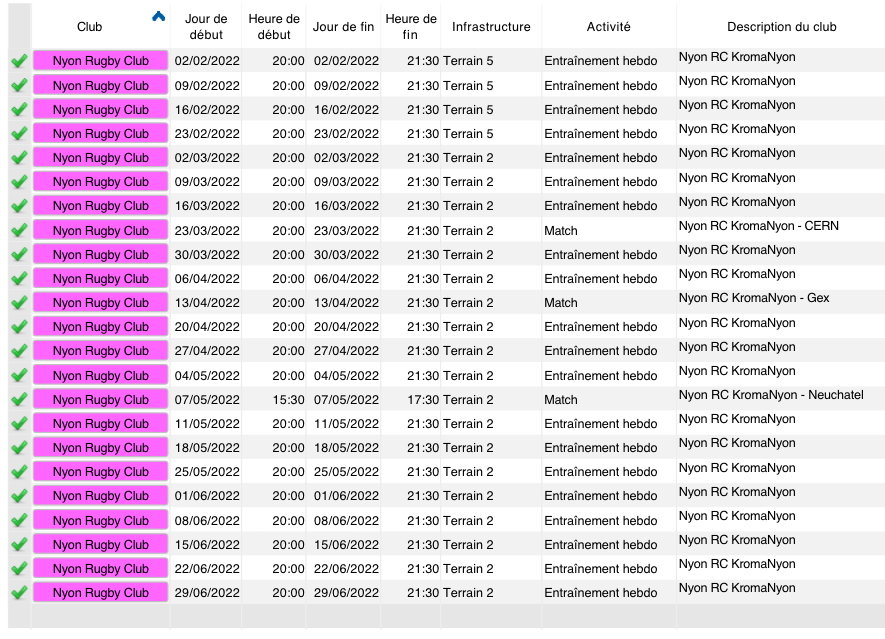Click the green checkmark for 16/02/2022 row
Screen dimensions: 885x639
click(x=19, y=110)
